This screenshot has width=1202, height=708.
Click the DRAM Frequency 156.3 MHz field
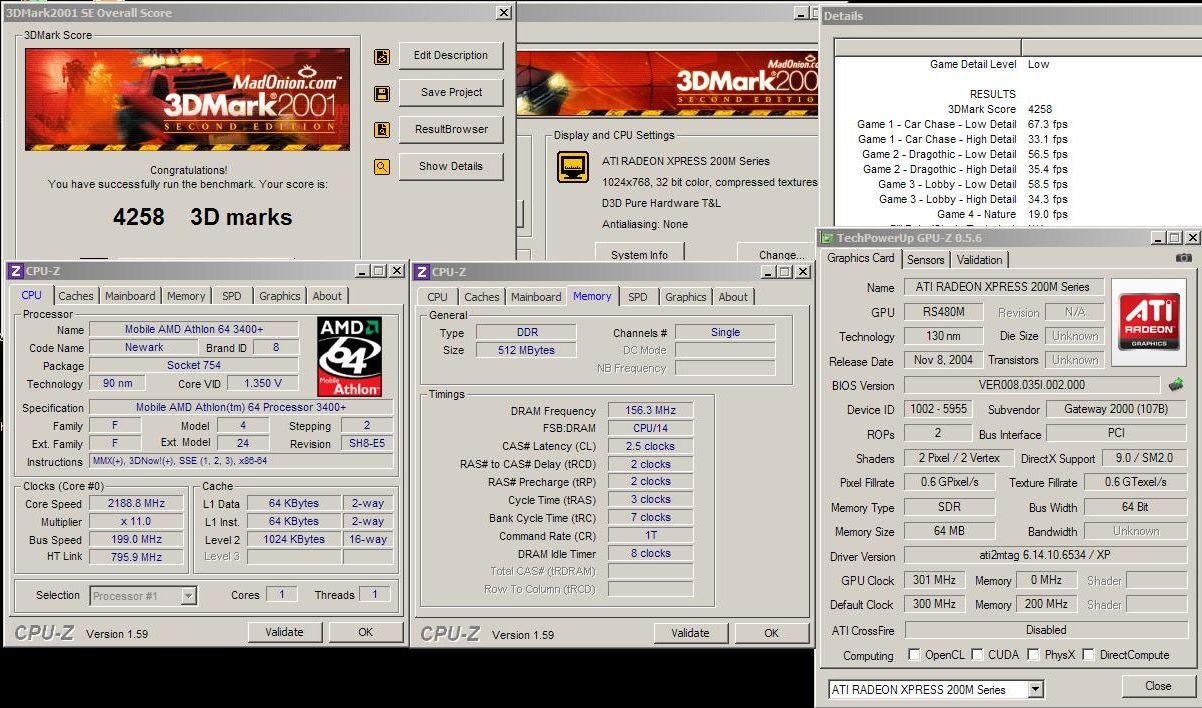coord(650,411)
